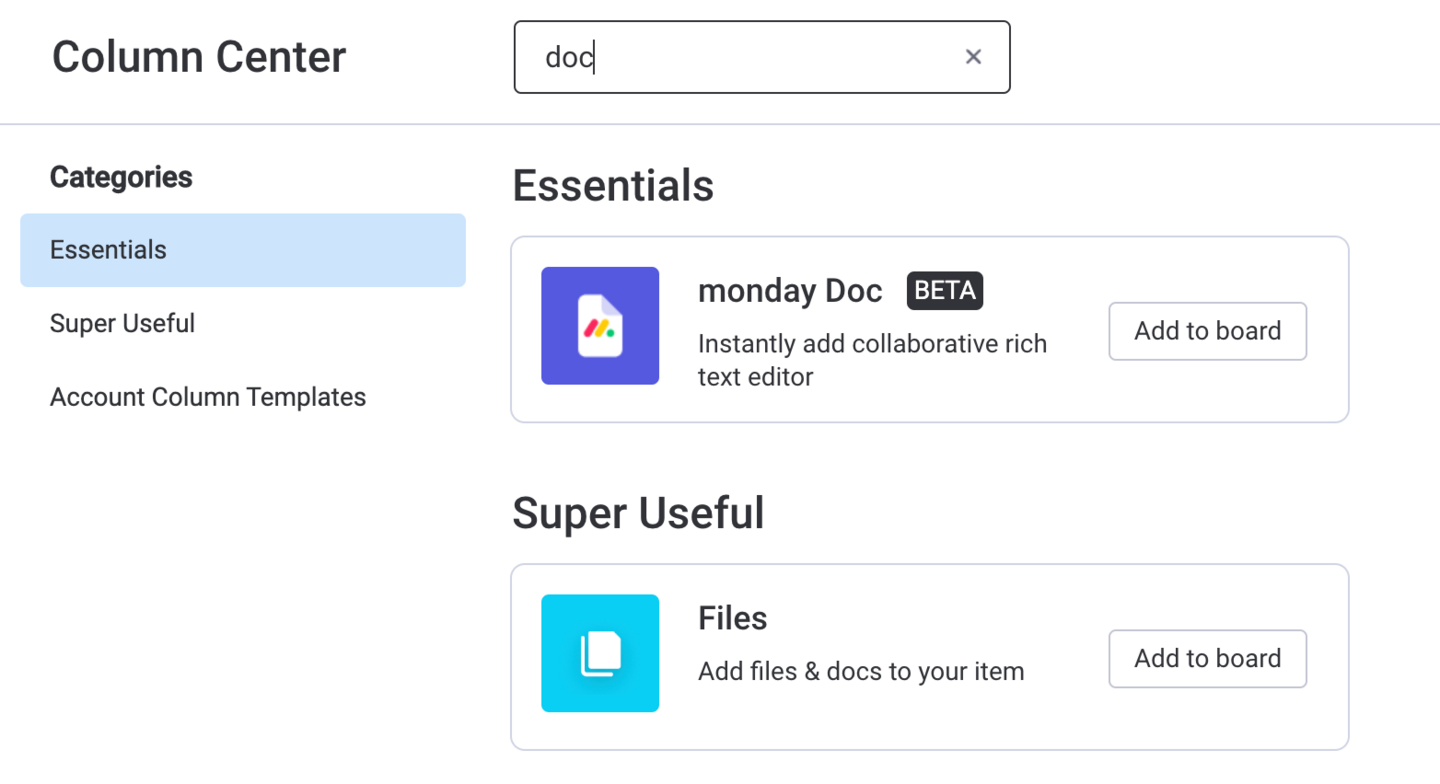This screenshot has width=1440, height=784.
Task: Click the collaborative rich text editor description
Action: click(x=872, y=360)
